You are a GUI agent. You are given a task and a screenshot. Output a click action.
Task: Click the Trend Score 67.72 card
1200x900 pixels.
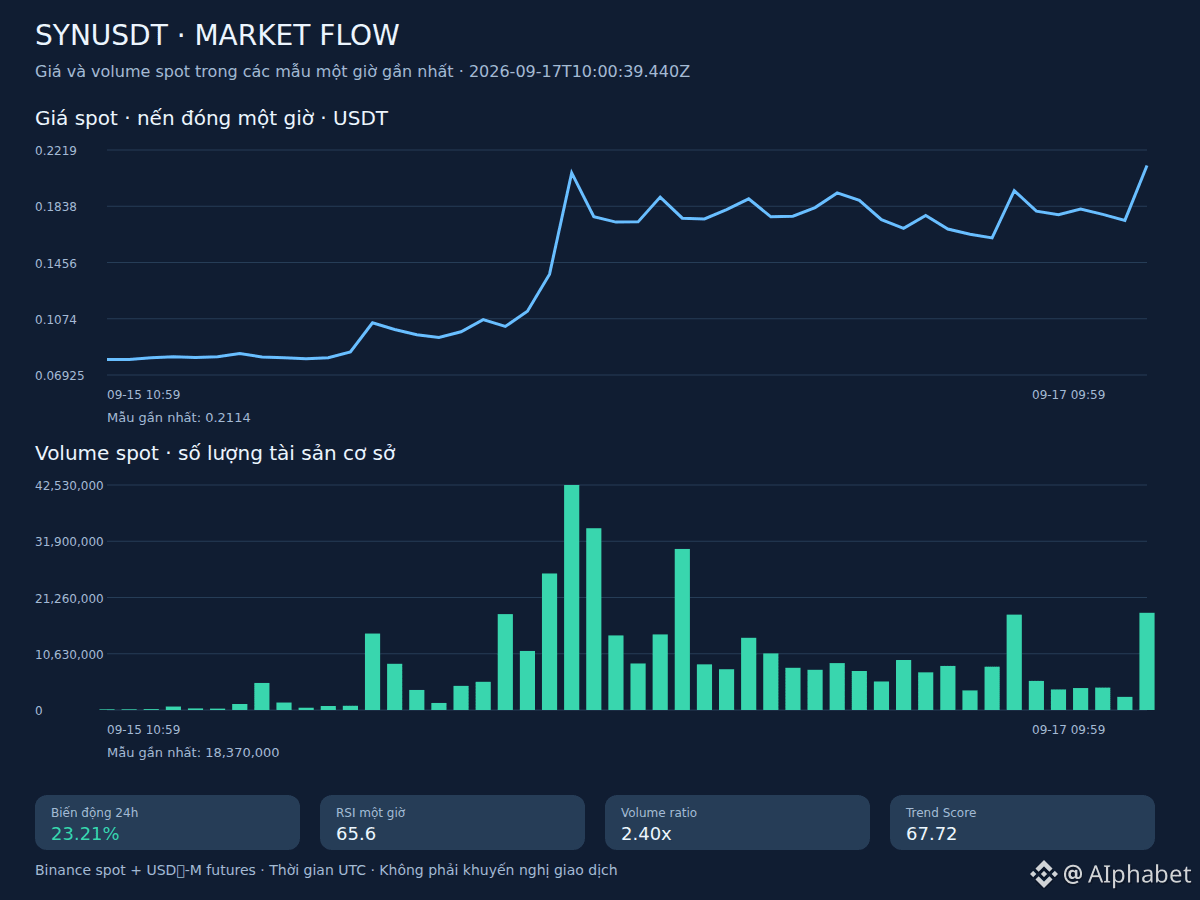tap(1022, 823)
